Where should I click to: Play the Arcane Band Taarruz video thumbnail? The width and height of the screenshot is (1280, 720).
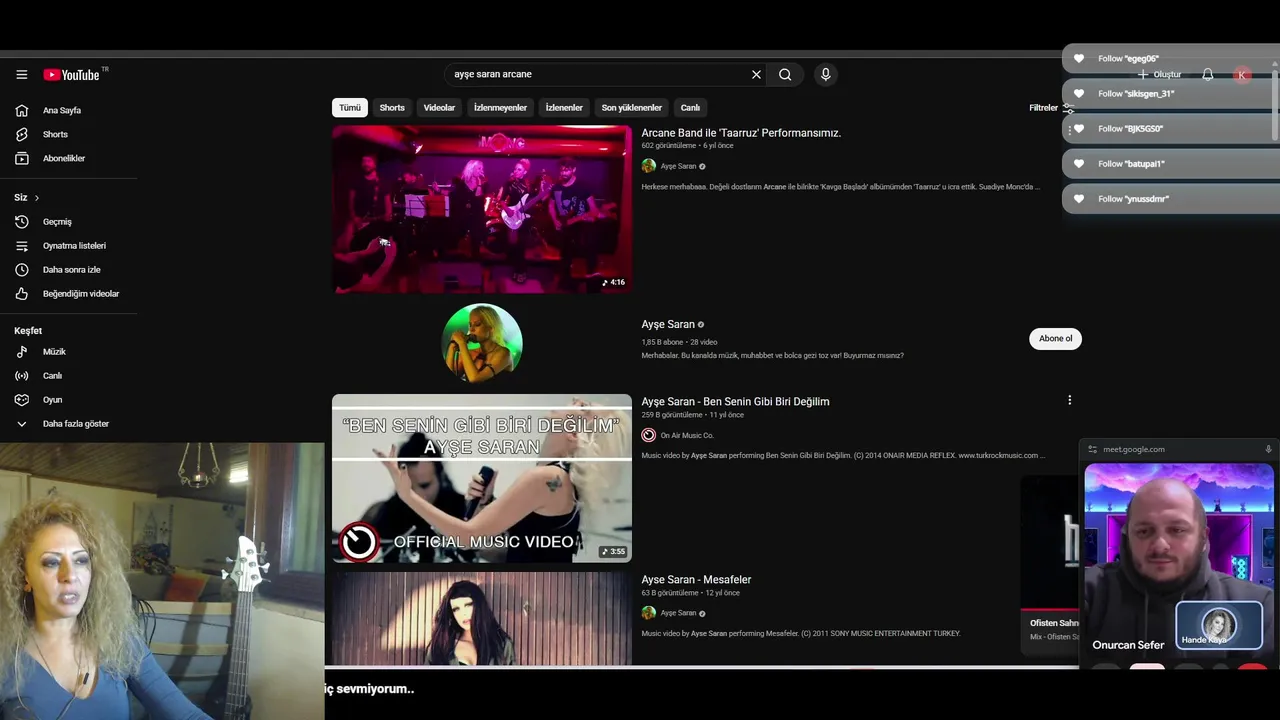482,209
